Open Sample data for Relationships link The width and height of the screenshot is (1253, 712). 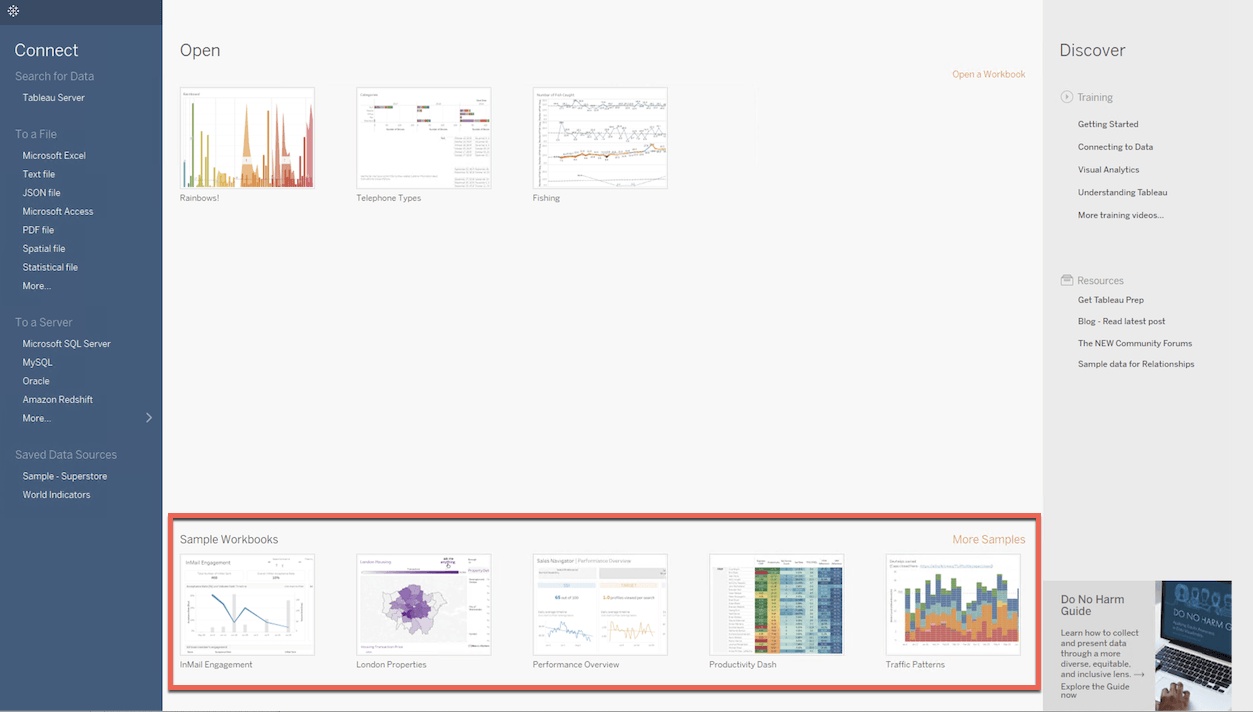click(x=1136, y=365)
